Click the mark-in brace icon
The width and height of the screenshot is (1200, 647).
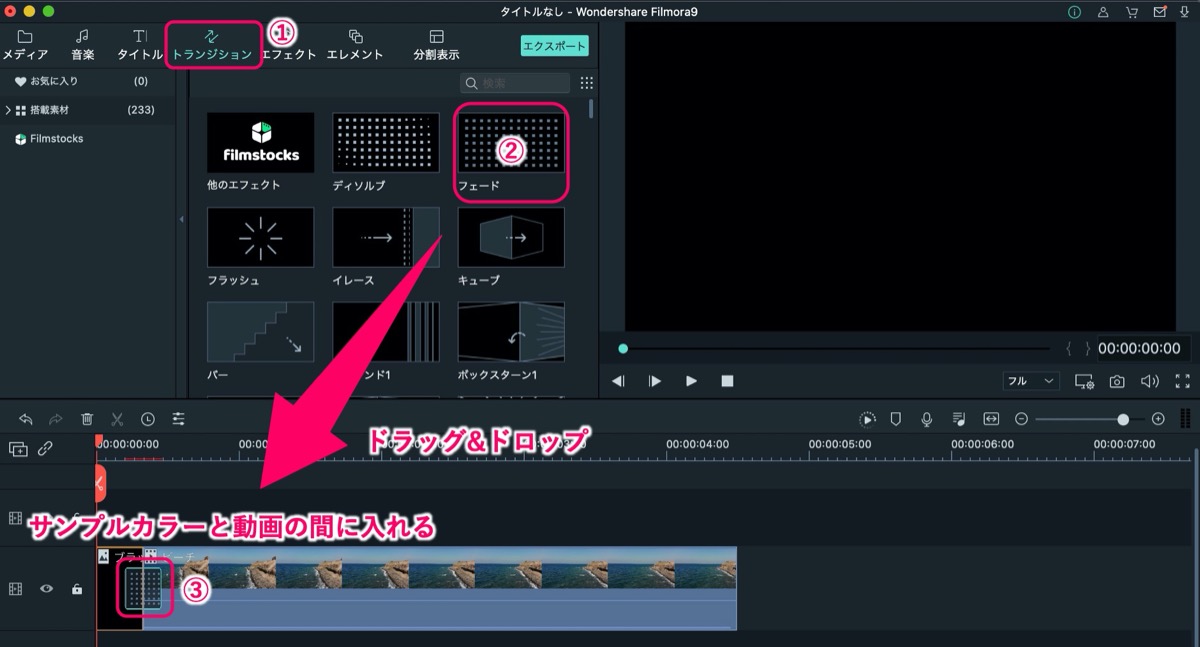[x=1069, y=349]
